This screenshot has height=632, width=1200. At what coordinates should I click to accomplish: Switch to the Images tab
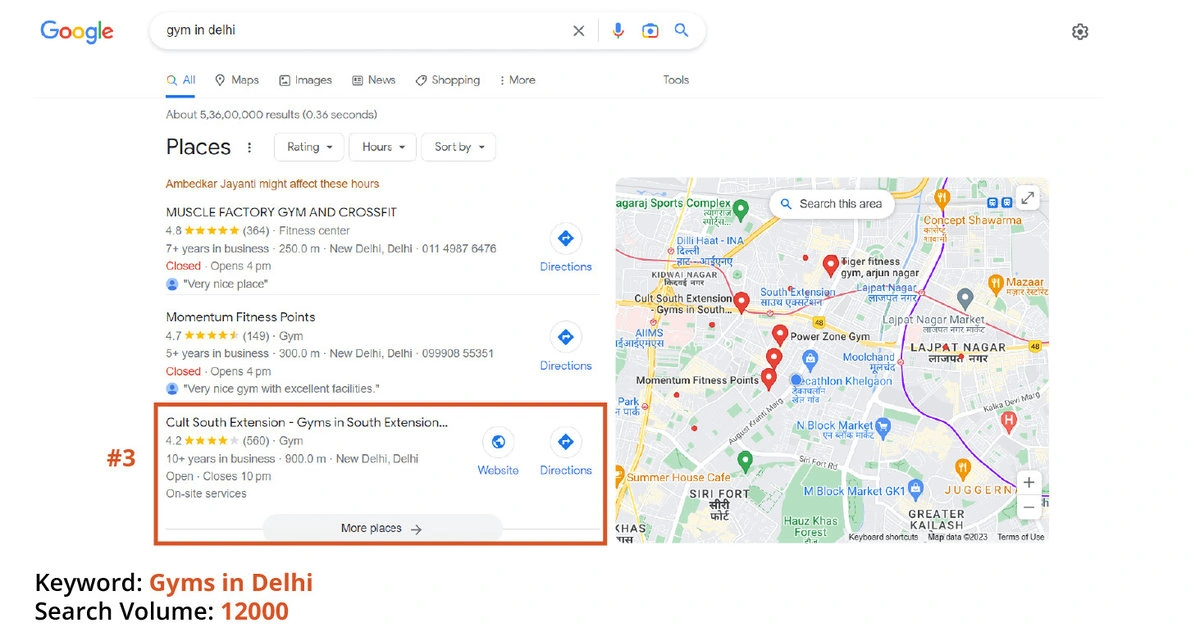[305, 80]
